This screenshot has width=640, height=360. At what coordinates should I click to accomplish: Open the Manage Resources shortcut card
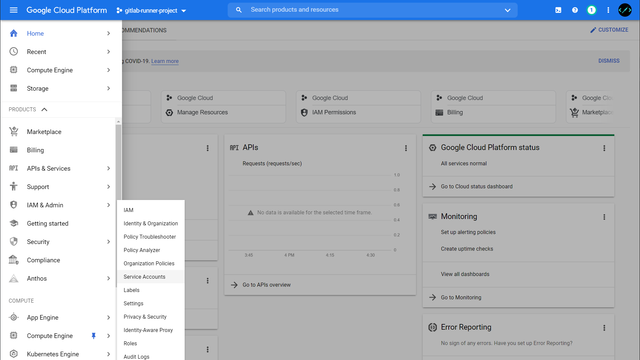223,107
